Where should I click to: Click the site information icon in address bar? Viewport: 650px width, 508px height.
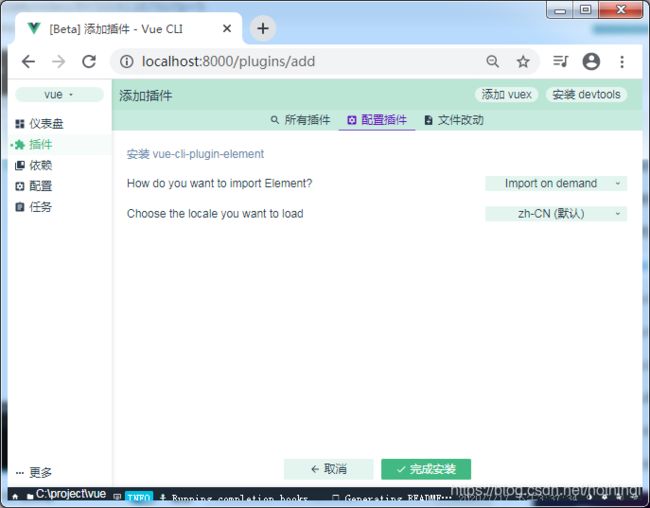click(x=126, y=61)
